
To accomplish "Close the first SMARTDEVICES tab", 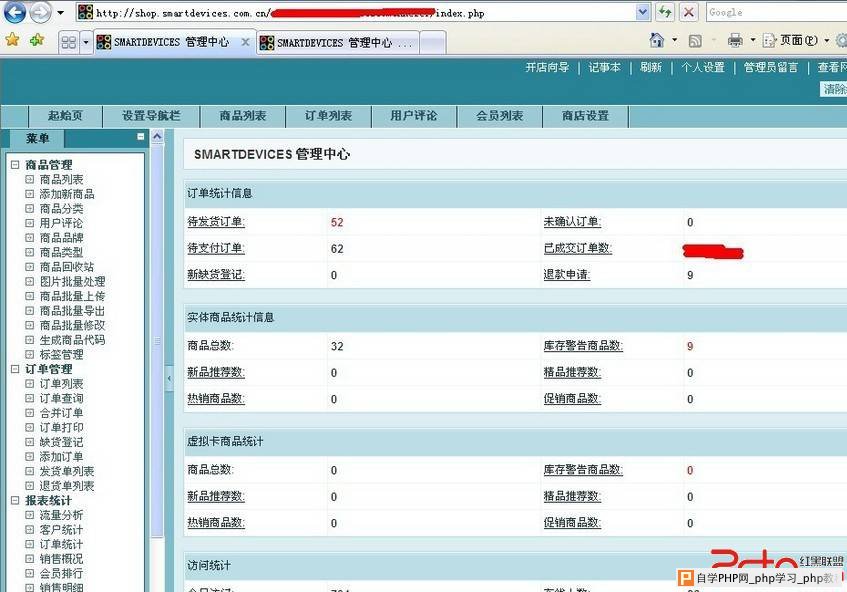I will [x=245, y=42].
